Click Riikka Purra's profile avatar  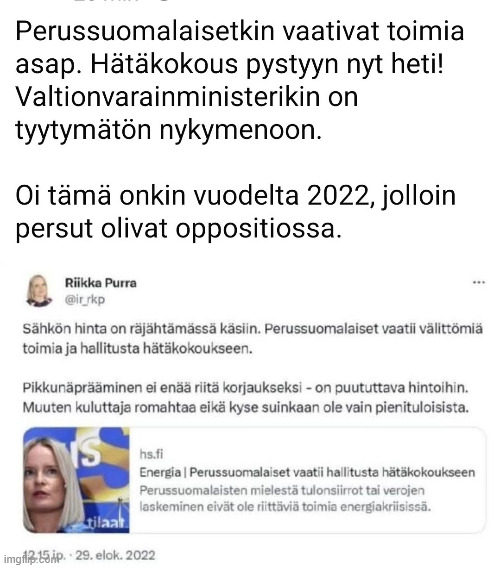38,291
